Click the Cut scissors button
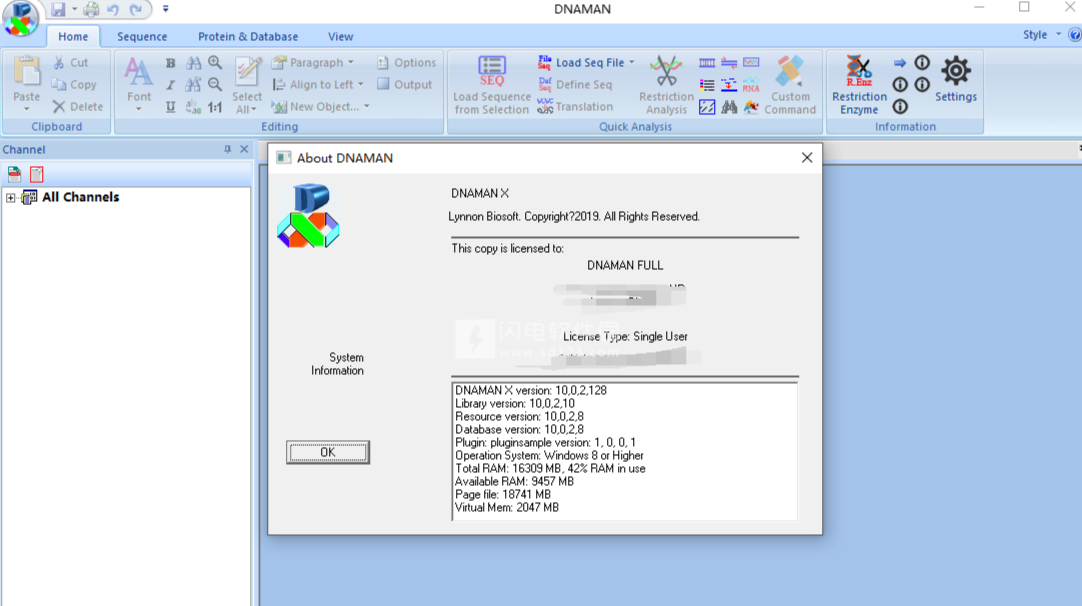This screenshot has width=1082, height=606. [71, 63]
